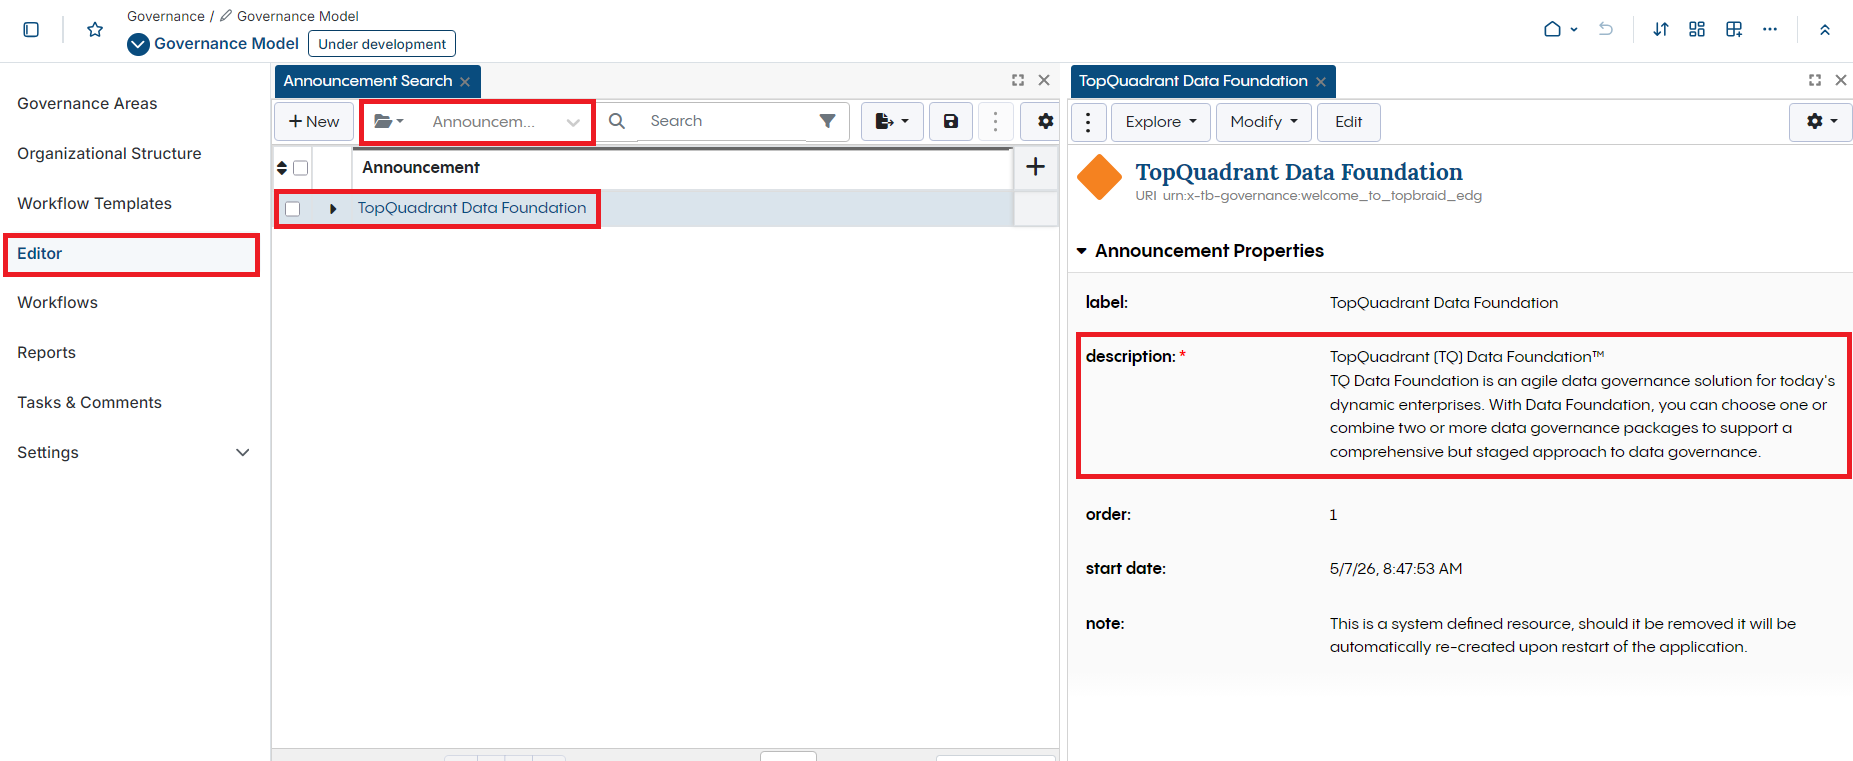The height and width of the screenshot is (761, 1853).
Task: Open the Governance Model blue chevron menu
Action: point(138,44)
